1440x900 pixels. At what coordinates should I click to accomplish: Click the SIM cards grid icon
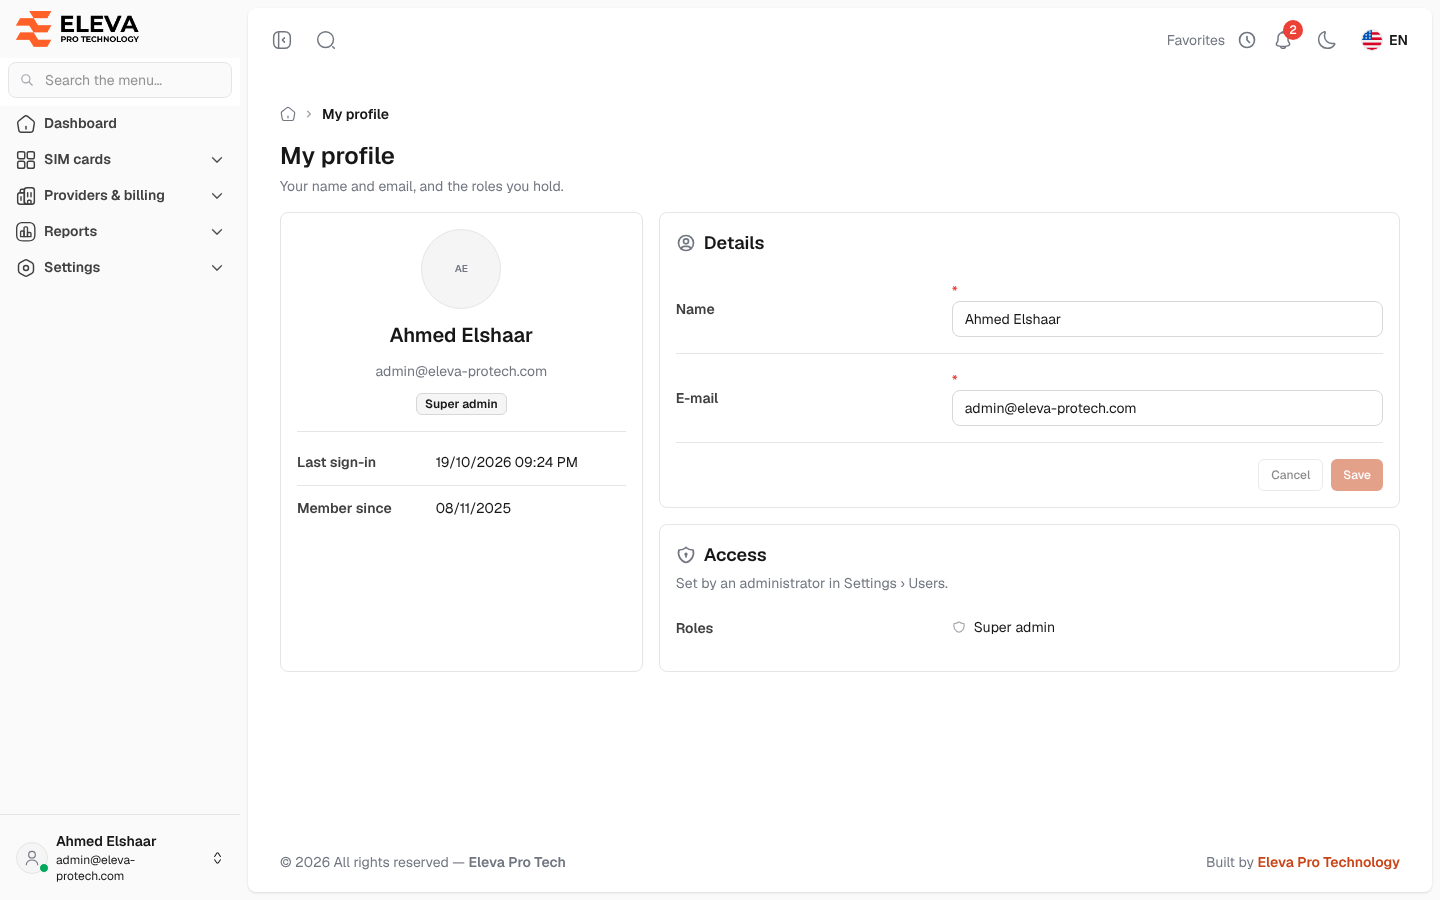pos(26,160)
